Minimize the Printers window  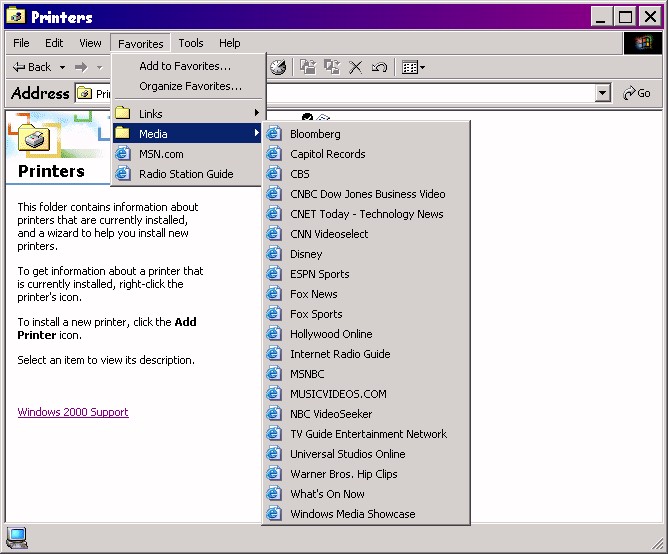pos(602,17)
